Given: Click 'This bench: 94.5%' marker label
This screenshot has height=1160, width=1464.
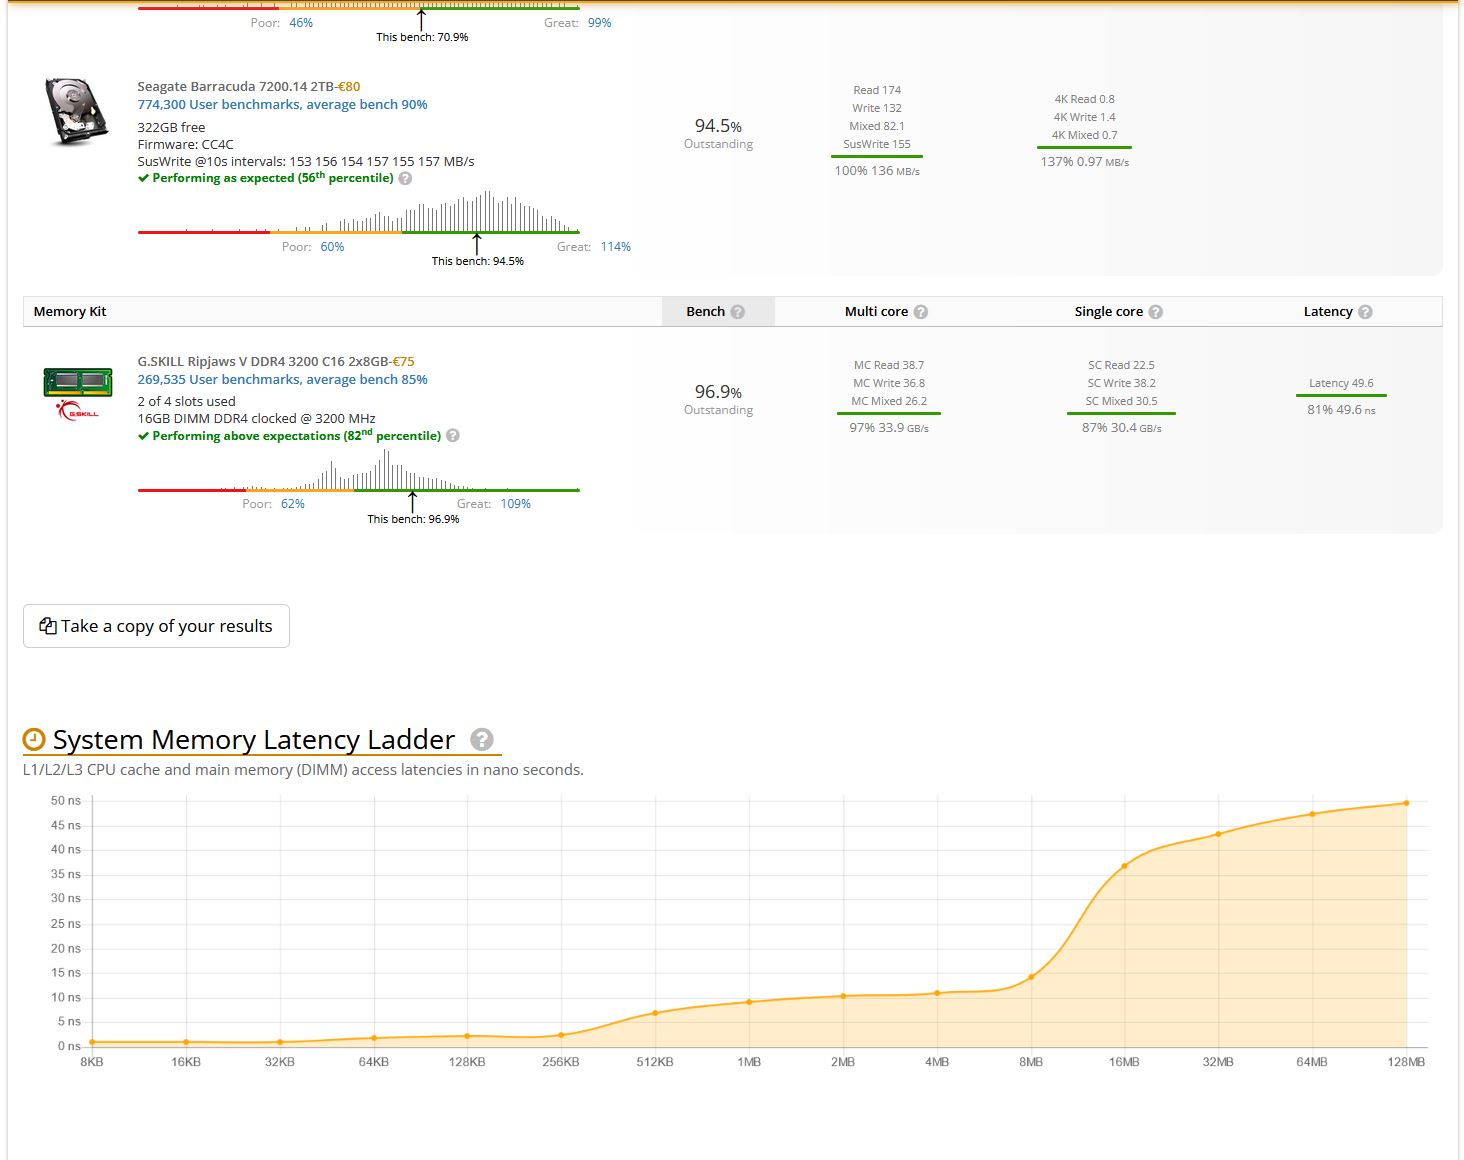Looking at the screenshot, I should pyautogui.click(x=478, y=261).
